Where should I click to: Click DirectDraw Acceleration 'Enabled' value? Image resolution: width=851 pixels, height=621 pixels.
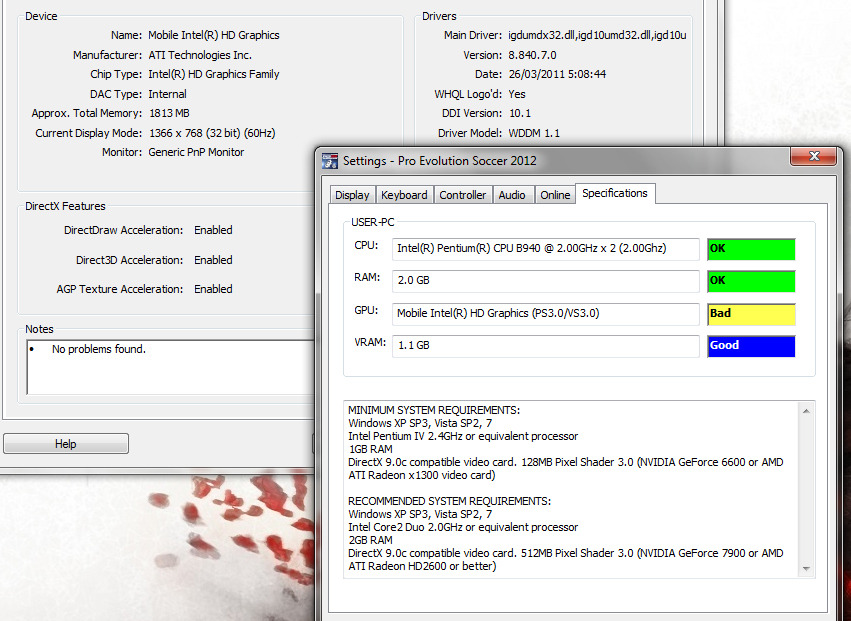click(x=213, y=230)
